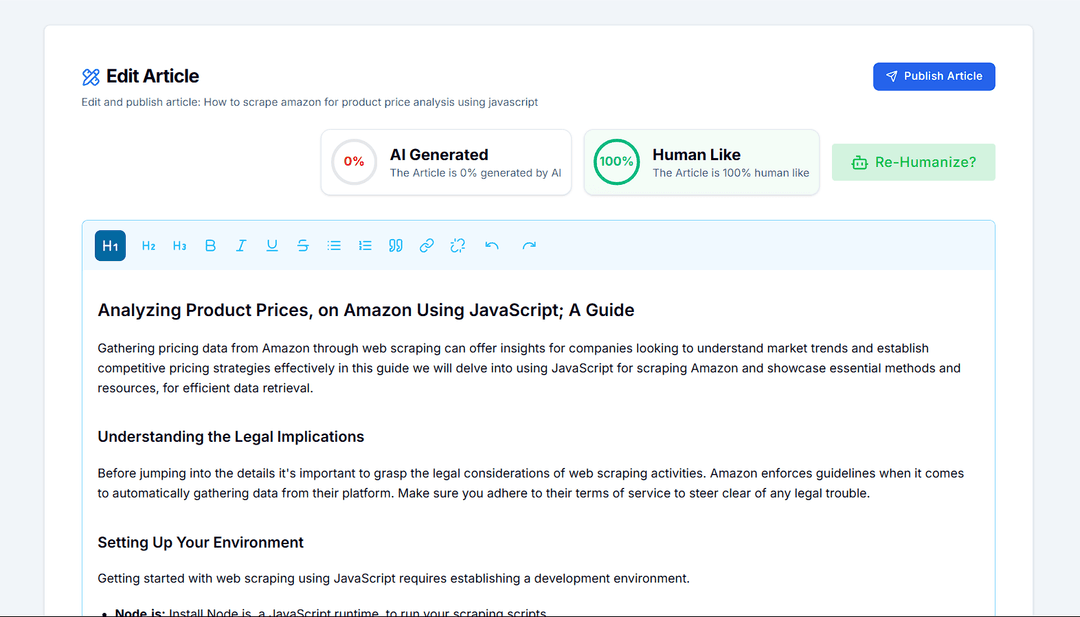Remove link with the unlink icon
Viewport: 1080px width, 617px height.
[x=458, y=246]
